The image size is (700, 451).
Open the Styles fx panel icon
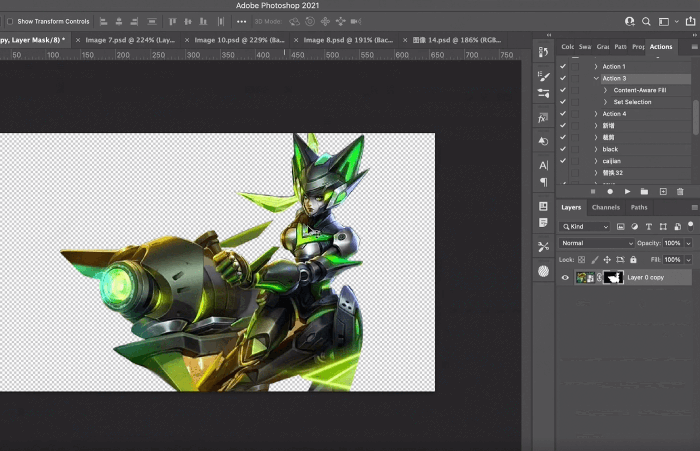pyautogui.click(x=543, y=118)
